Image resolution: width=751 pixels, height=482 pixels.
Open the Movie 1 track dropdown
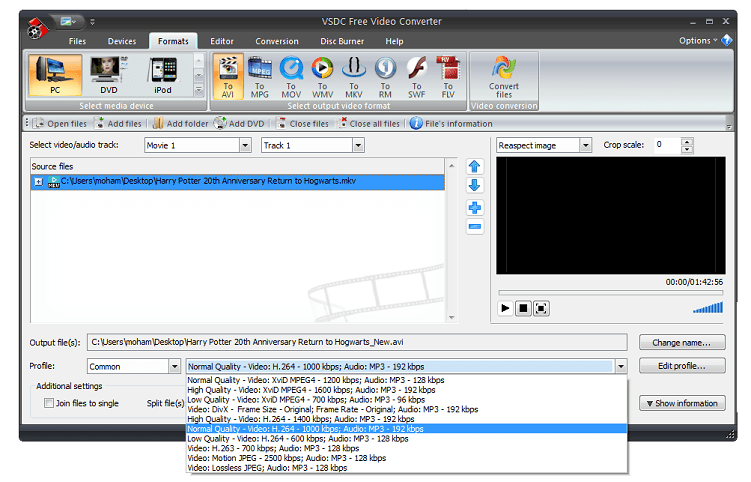245,145
